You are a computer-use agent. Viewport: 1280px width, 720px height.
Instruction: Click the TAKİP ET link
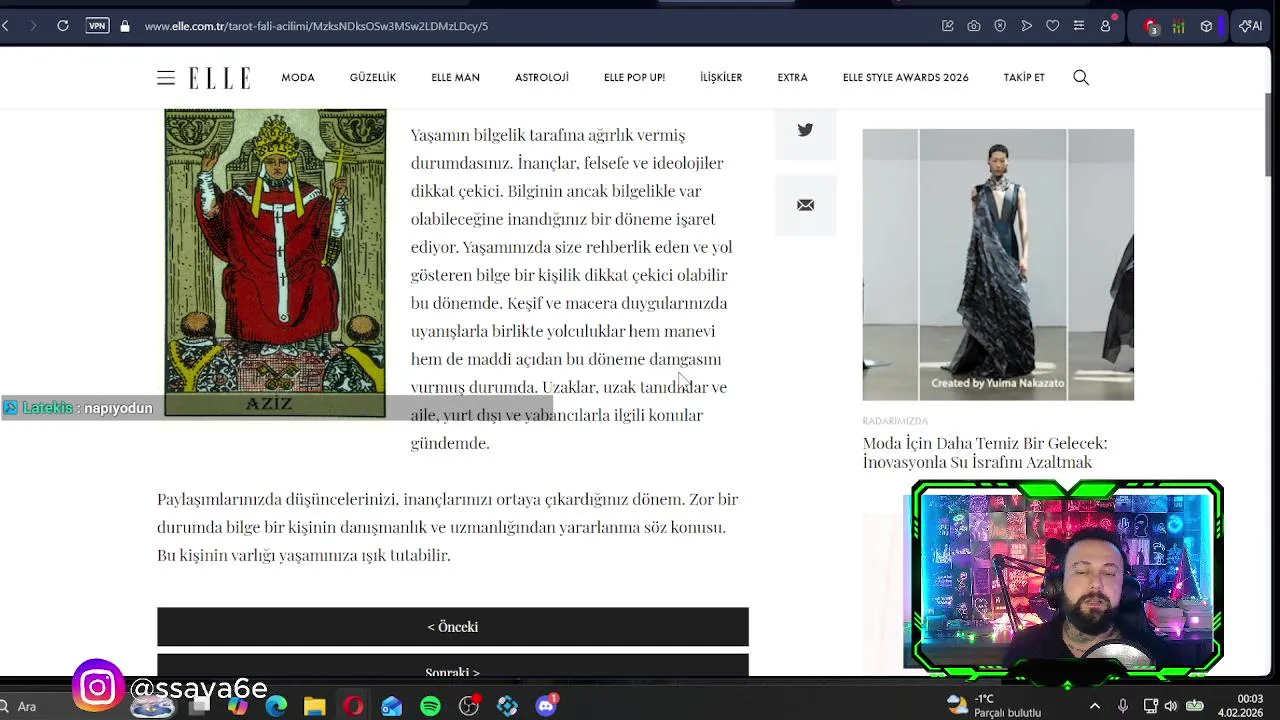pyautogui.click(x=1024, y=77)
